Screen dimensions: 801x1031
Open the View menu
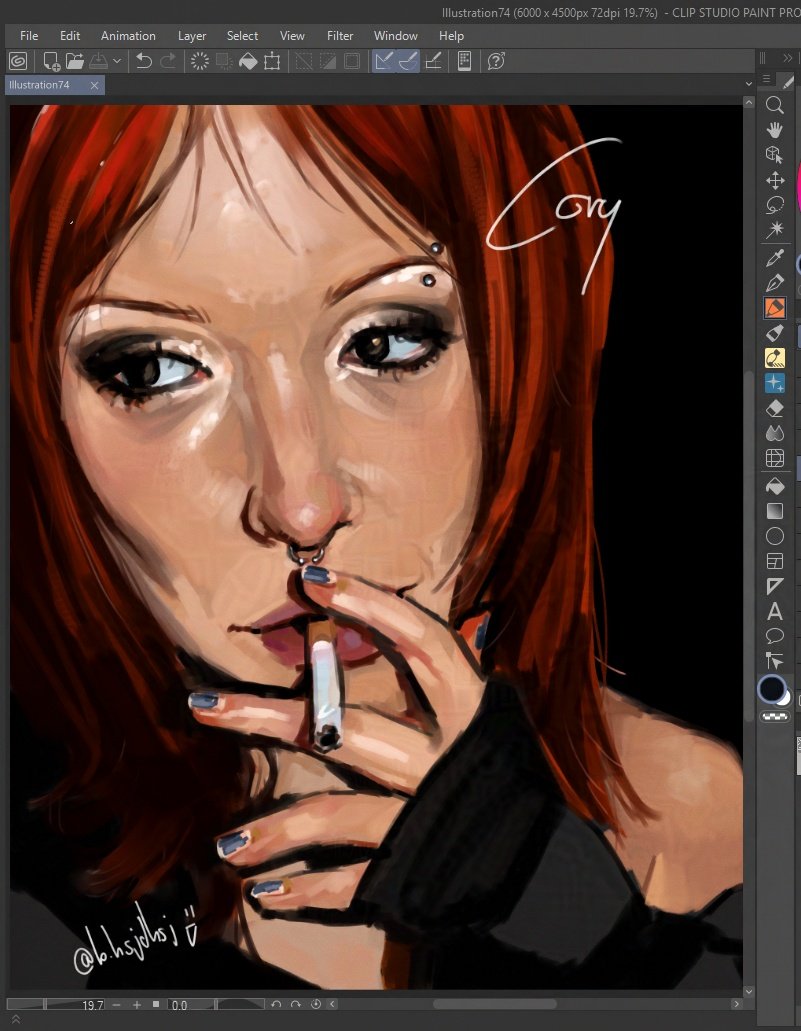(292, 36)
